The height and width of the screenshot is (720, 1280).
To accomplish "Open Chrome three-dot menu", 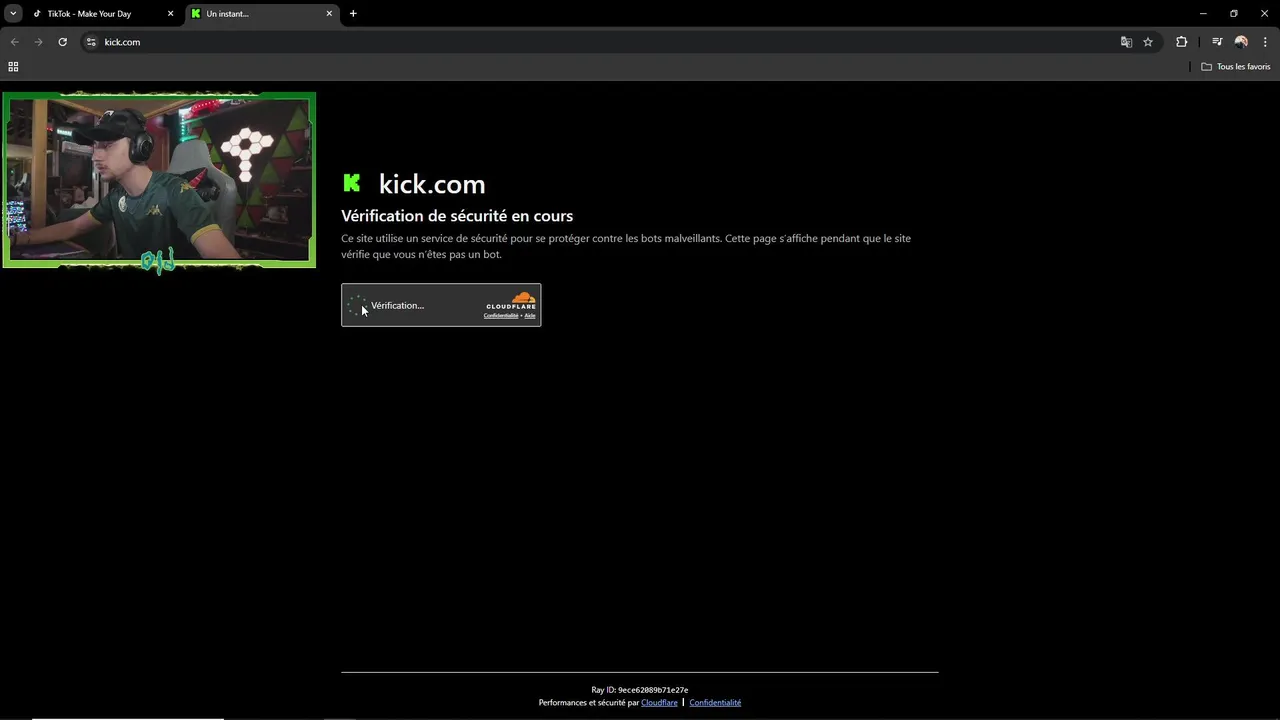I will (x=1266, y=42).
